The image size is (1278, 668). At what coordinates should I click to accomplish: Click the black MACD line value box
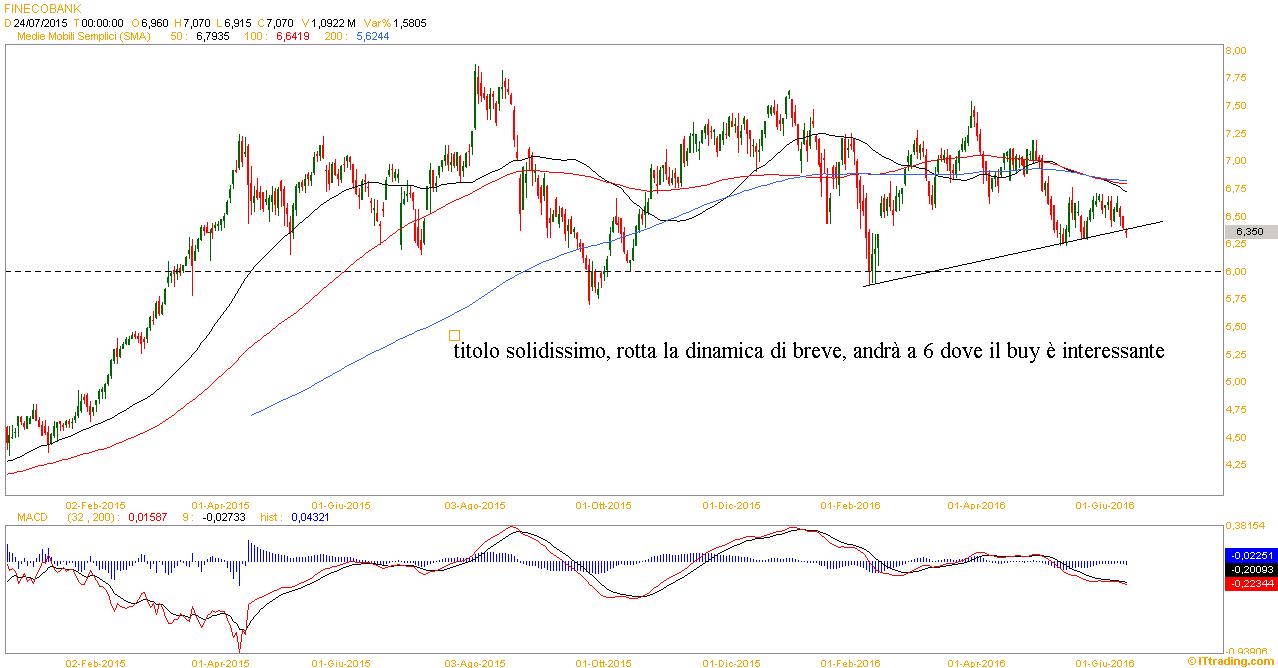click(1250, 569)
